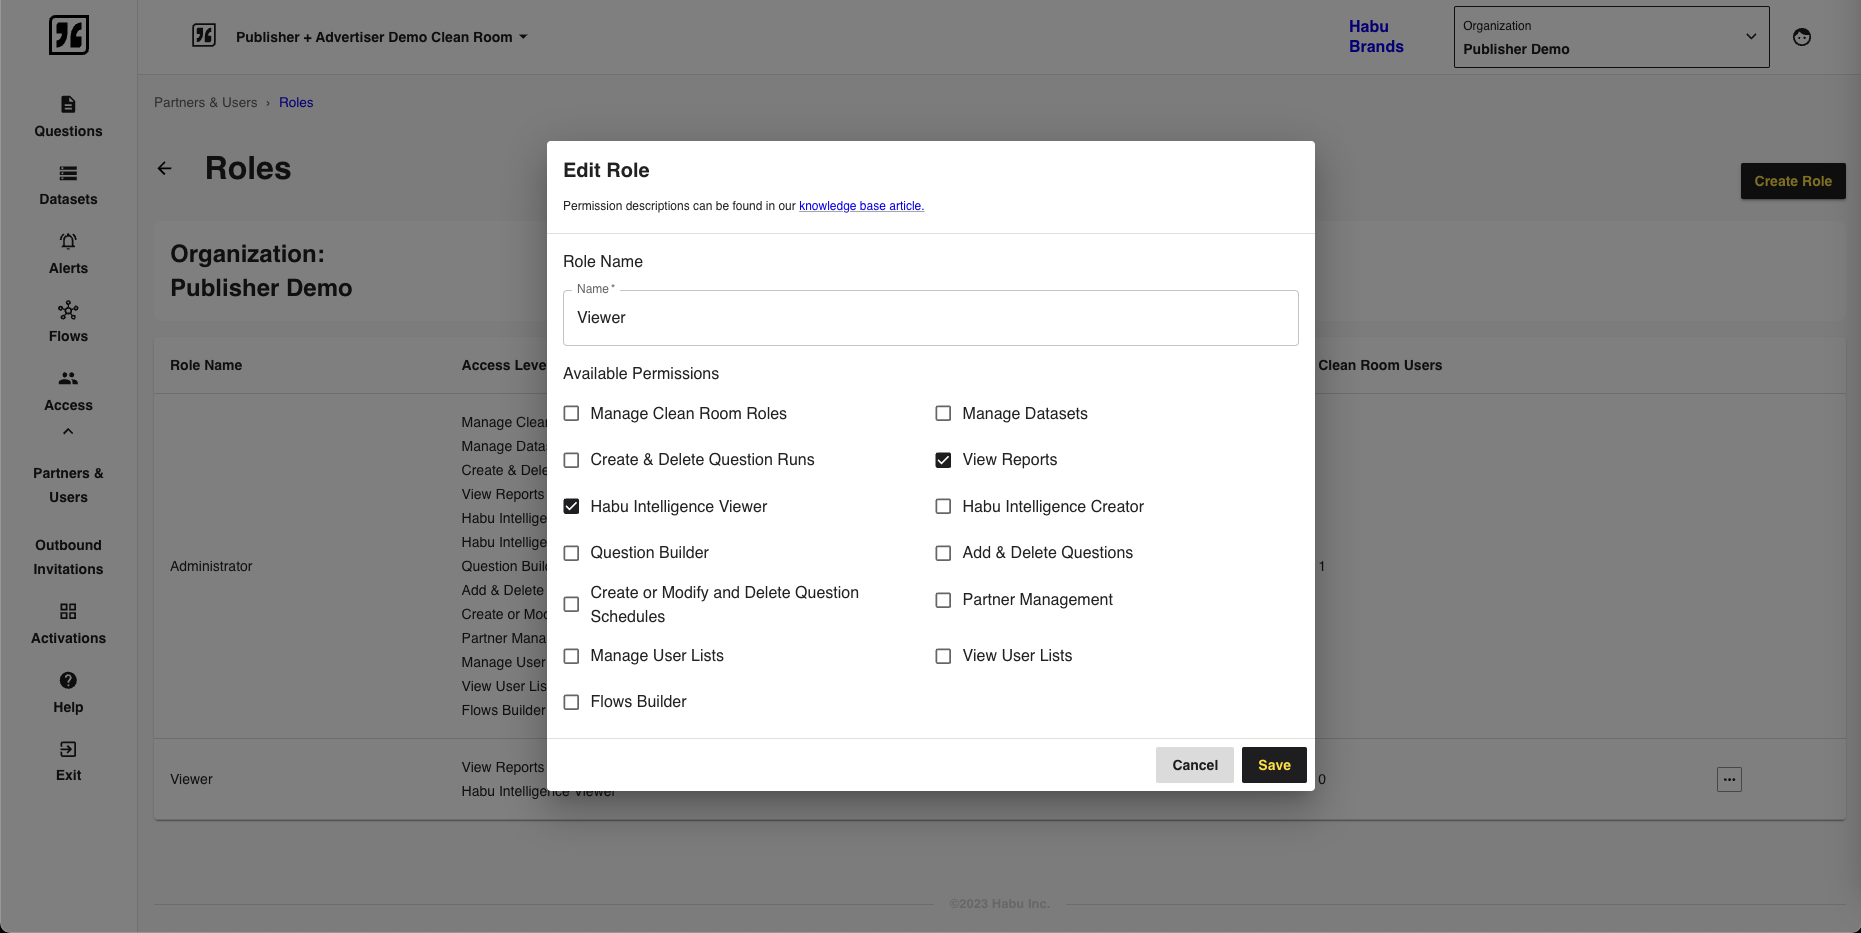Open Access people icon in sidebar
This screenshot has height=933, width=1861.
(x=68, y=378)
